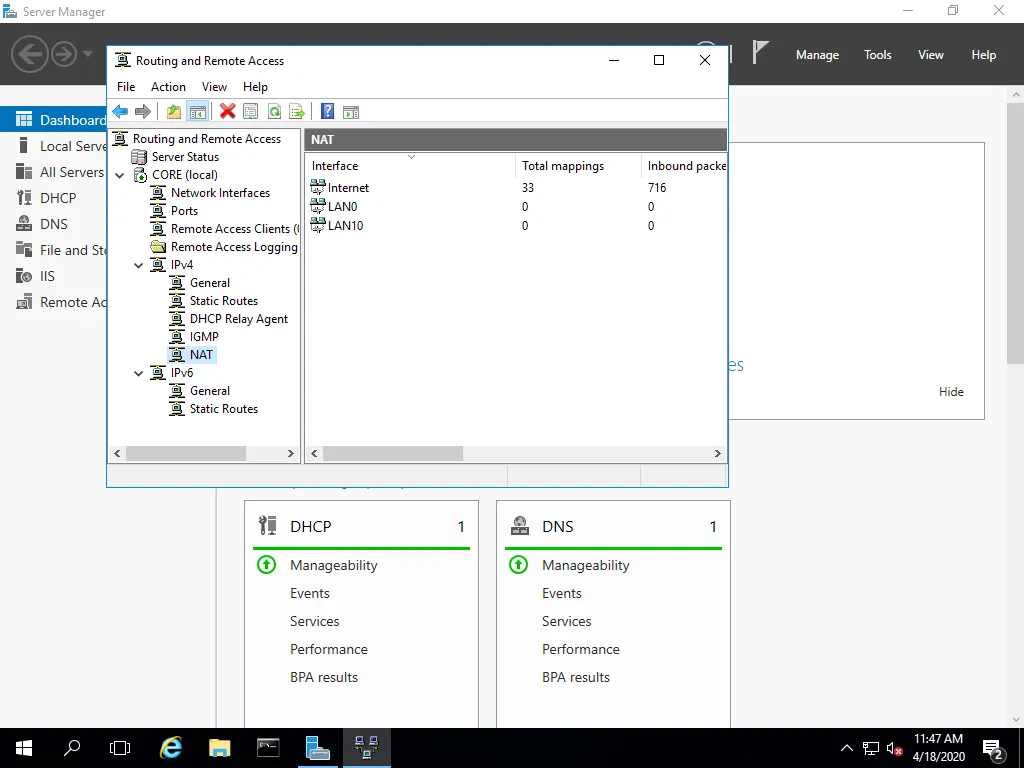Select the Internet interface row
The image size is (1024, 768).
pos(516,188)
